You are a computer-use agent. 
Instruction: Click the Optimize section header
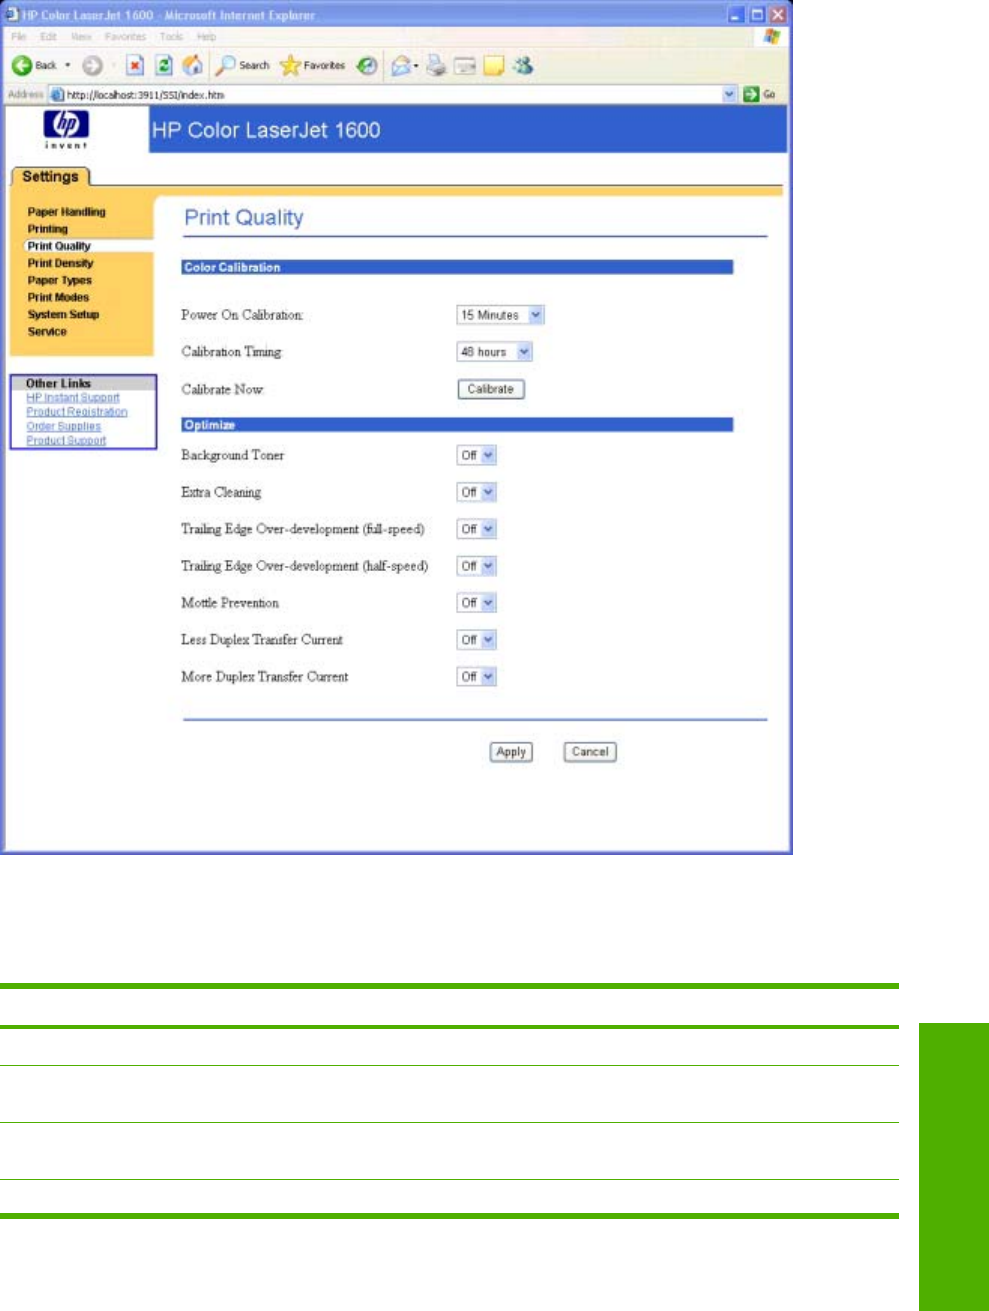pos(457,425)
